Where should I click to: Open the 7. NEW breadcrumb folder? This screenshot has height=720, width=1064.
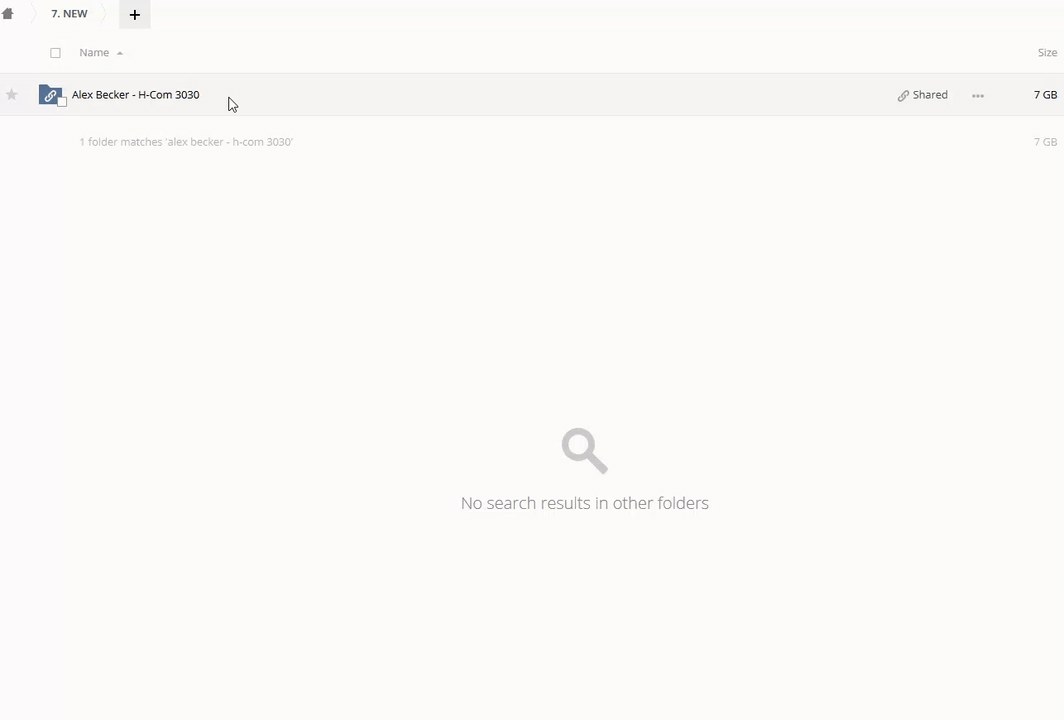pyautogui.click(x=69, y=14)
